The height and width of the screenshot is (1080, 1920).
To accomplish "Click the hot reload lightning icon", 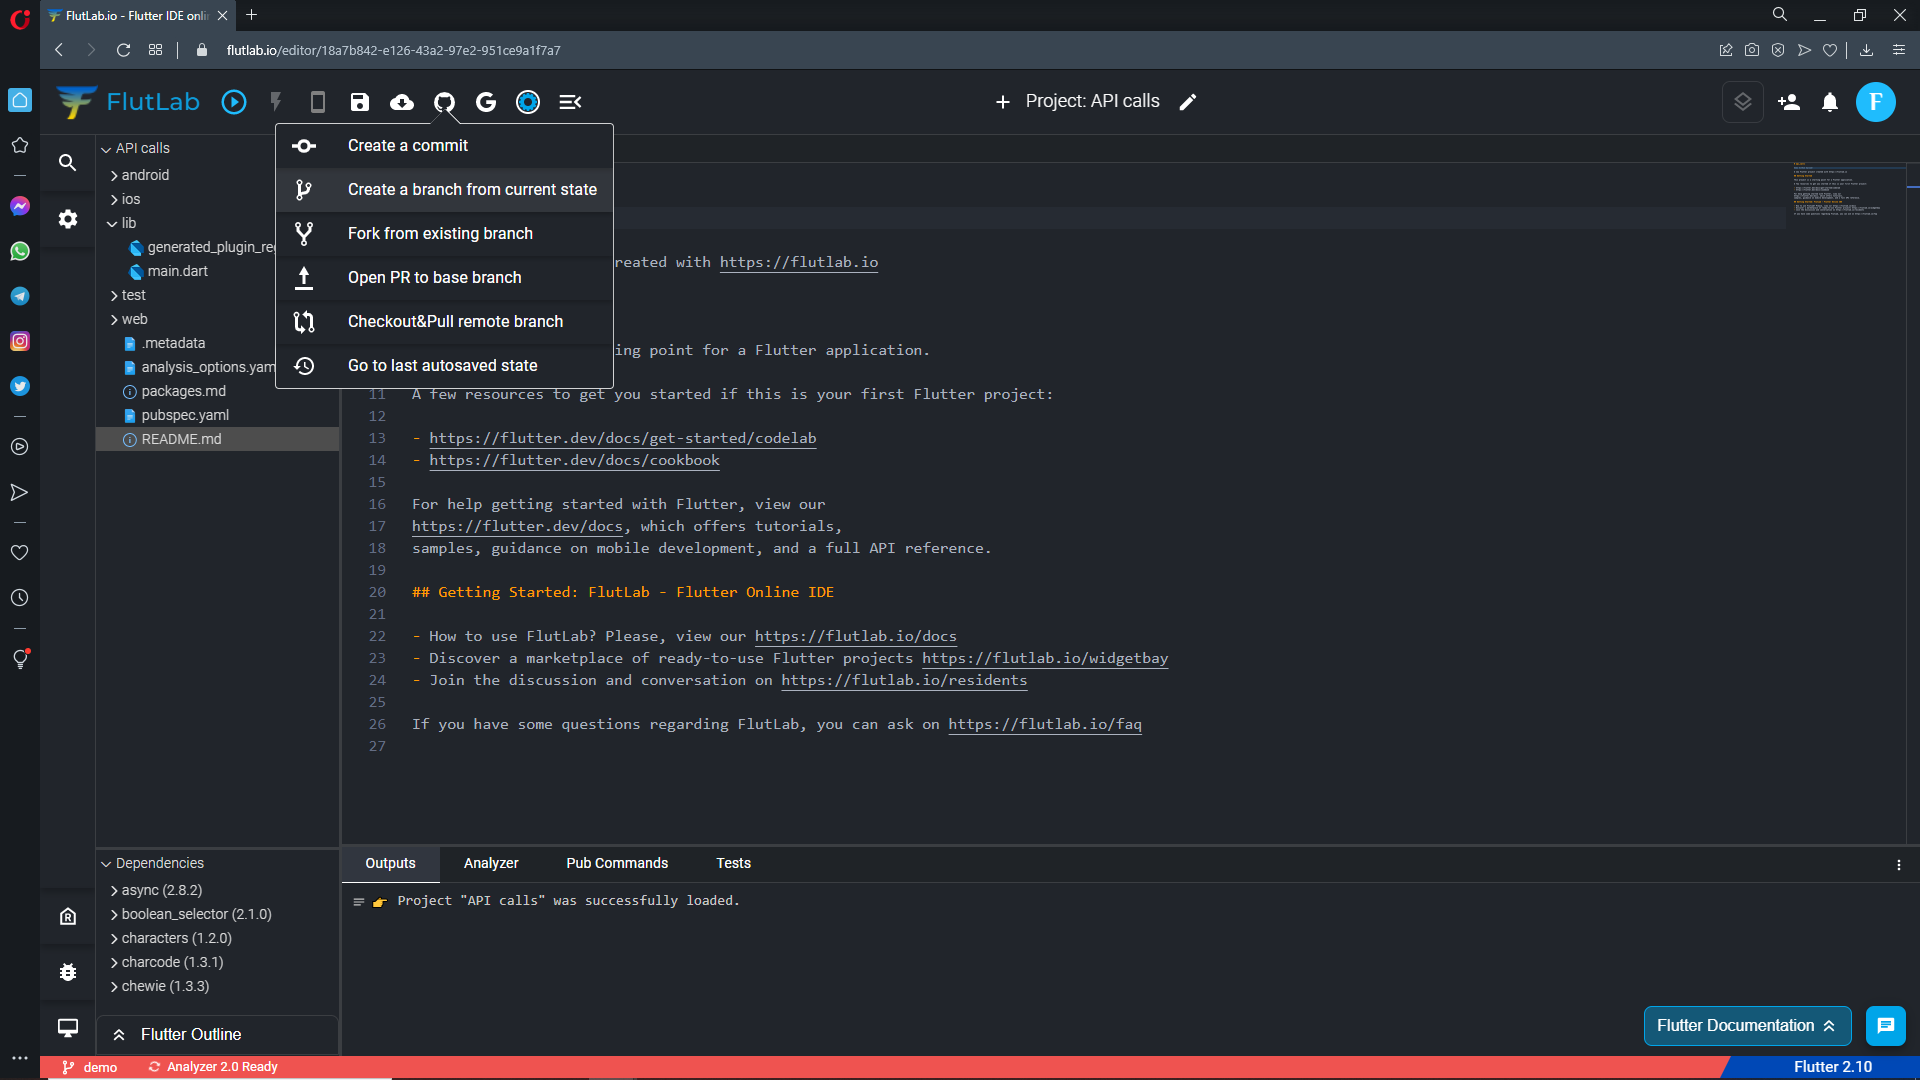I will click(276, 102).
